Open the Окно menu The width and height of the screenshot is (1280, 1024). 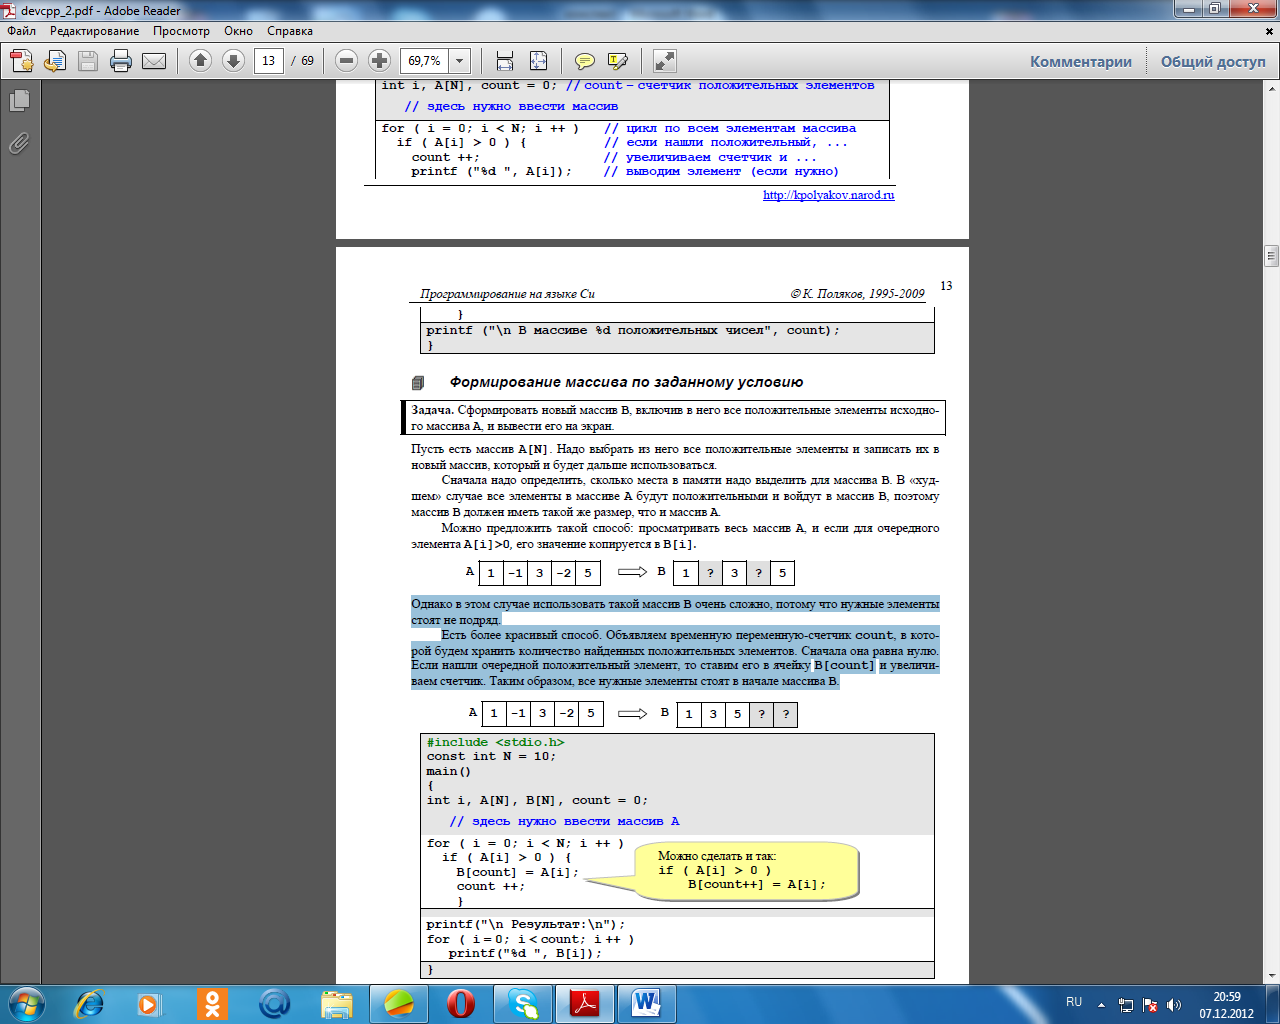[239, 31]
